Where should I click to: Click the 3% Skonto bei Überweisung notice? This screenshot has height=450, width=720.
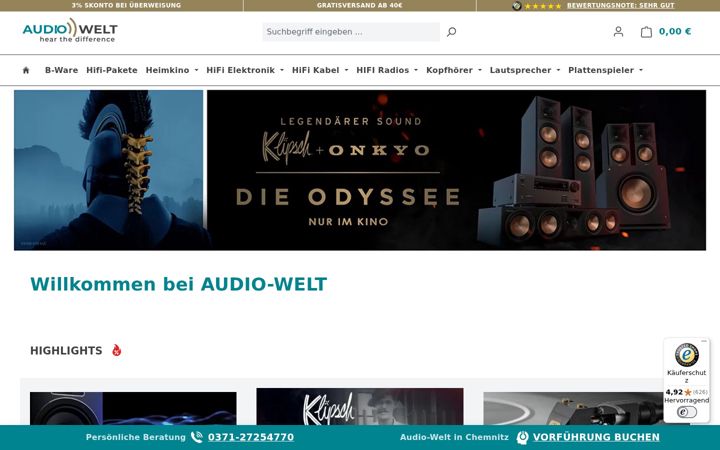coord(126,6)
